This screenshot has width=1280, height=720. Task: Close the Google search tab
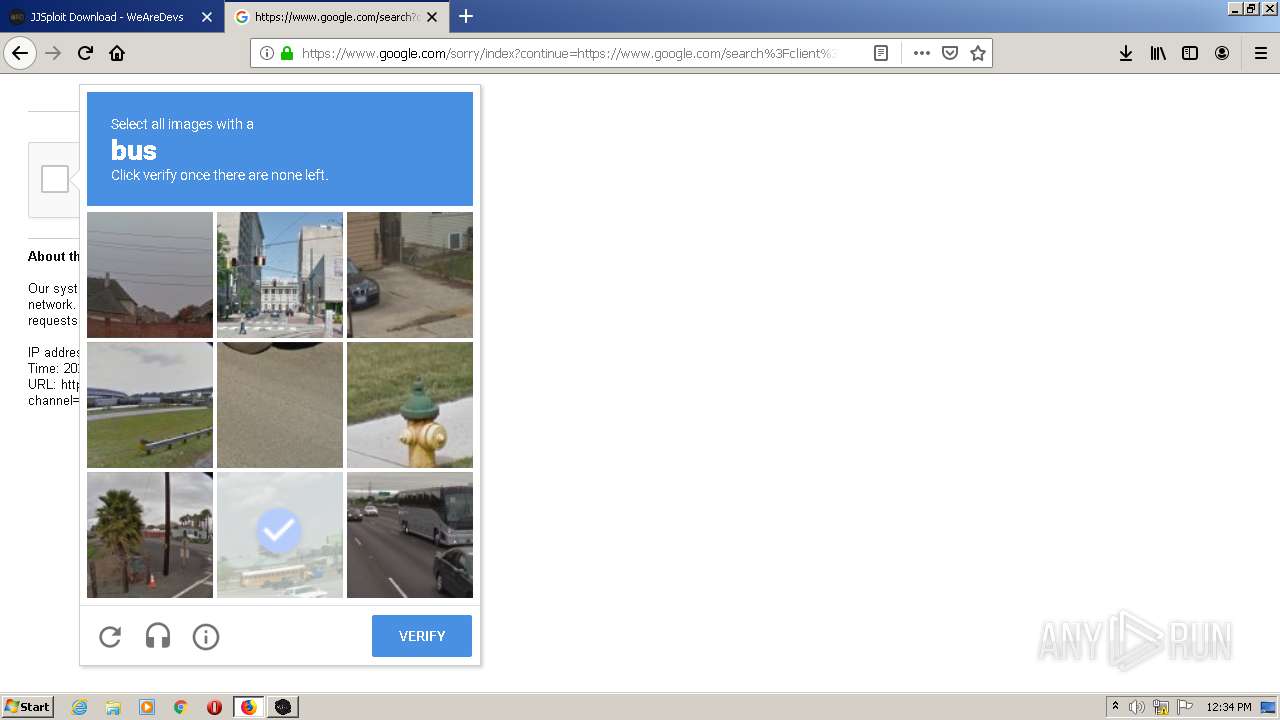[x=432, y=17]
